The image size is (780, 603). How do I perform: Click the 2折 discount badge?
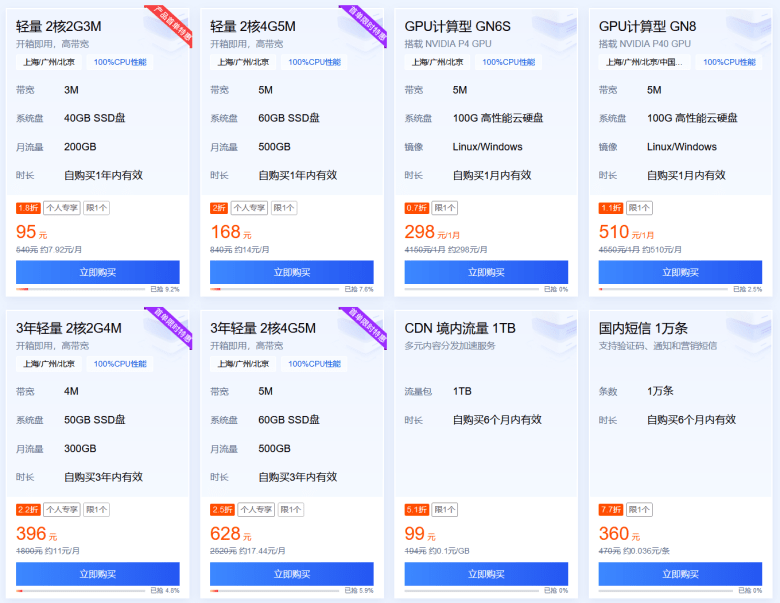(x=219, y=208)
